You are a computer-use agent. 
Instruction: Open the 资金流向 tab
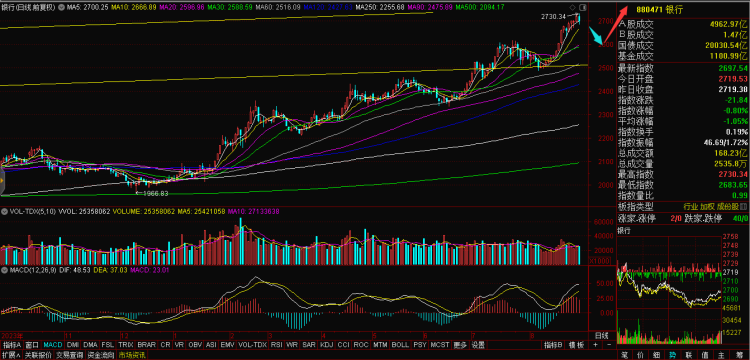point(101,355)
